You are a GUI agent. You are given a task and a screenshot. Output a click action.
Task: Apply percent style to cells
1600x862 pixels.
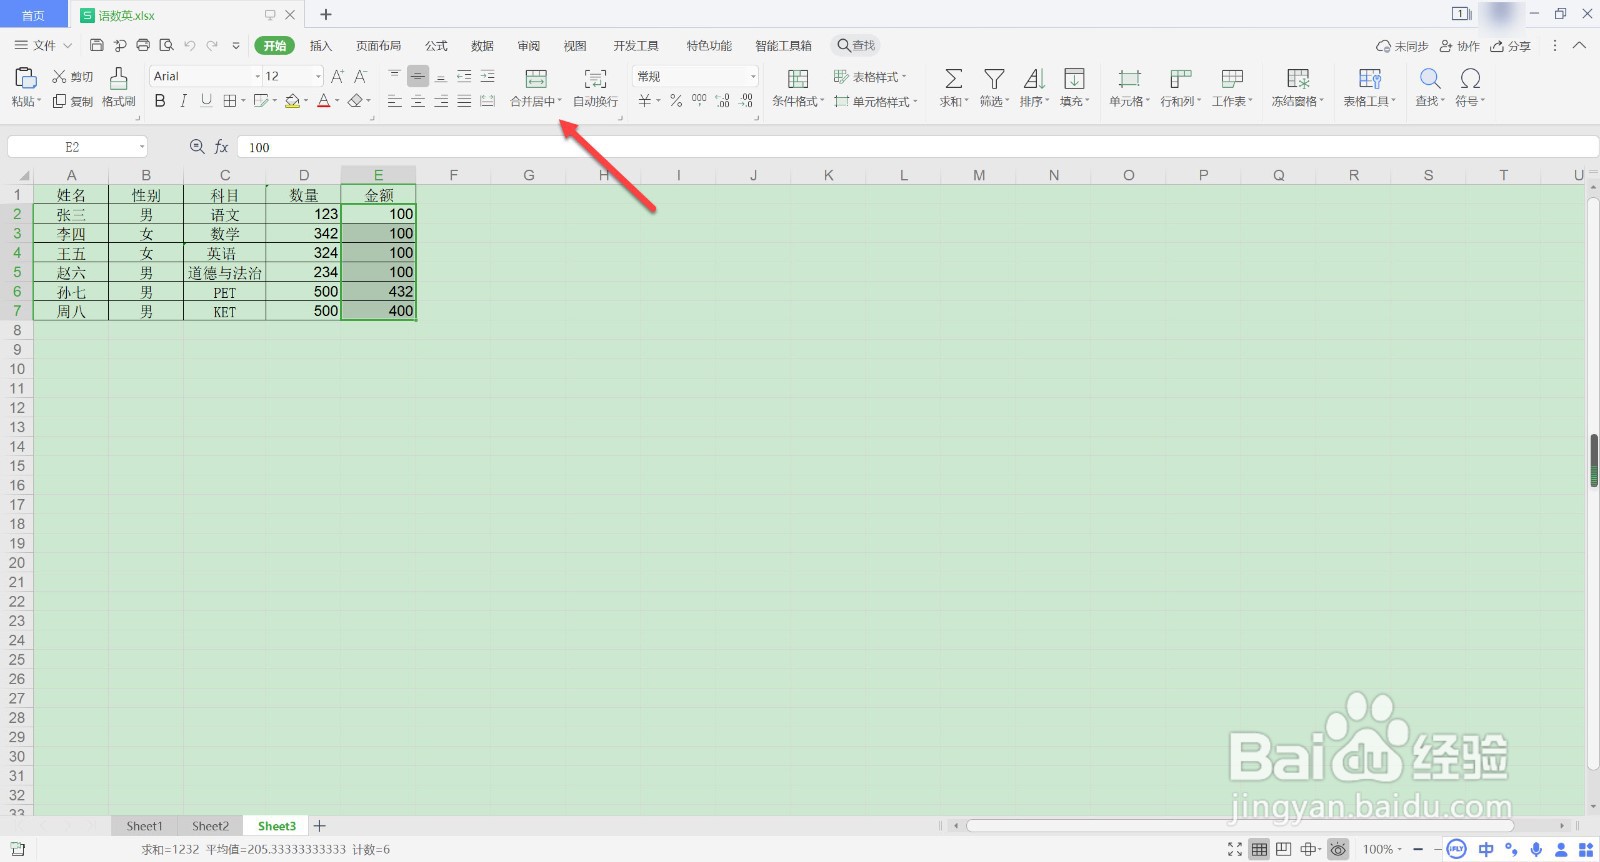pos(676,101)
